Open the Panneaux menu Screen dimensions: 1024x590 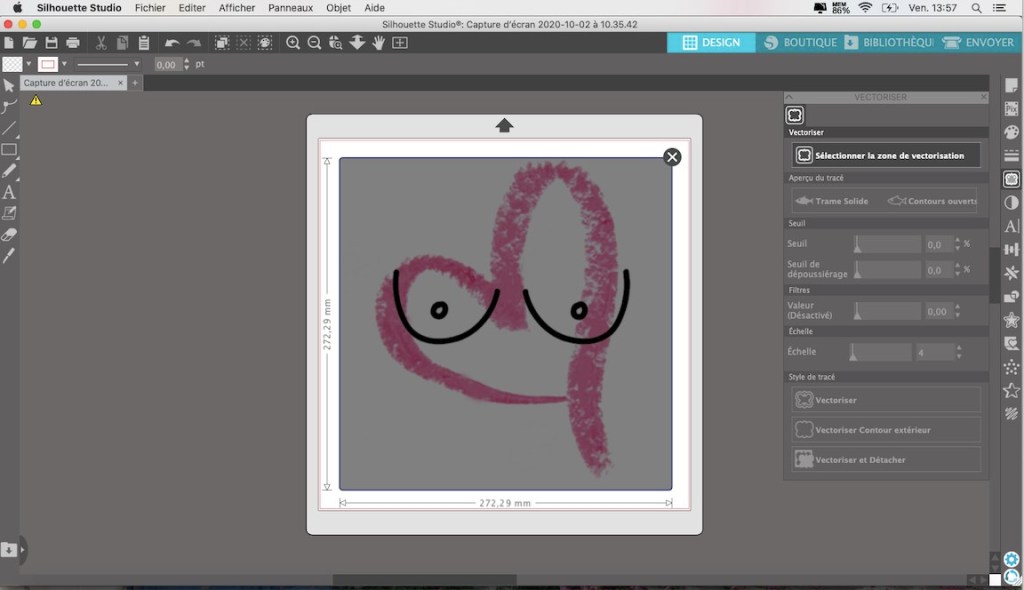point(290,8)
